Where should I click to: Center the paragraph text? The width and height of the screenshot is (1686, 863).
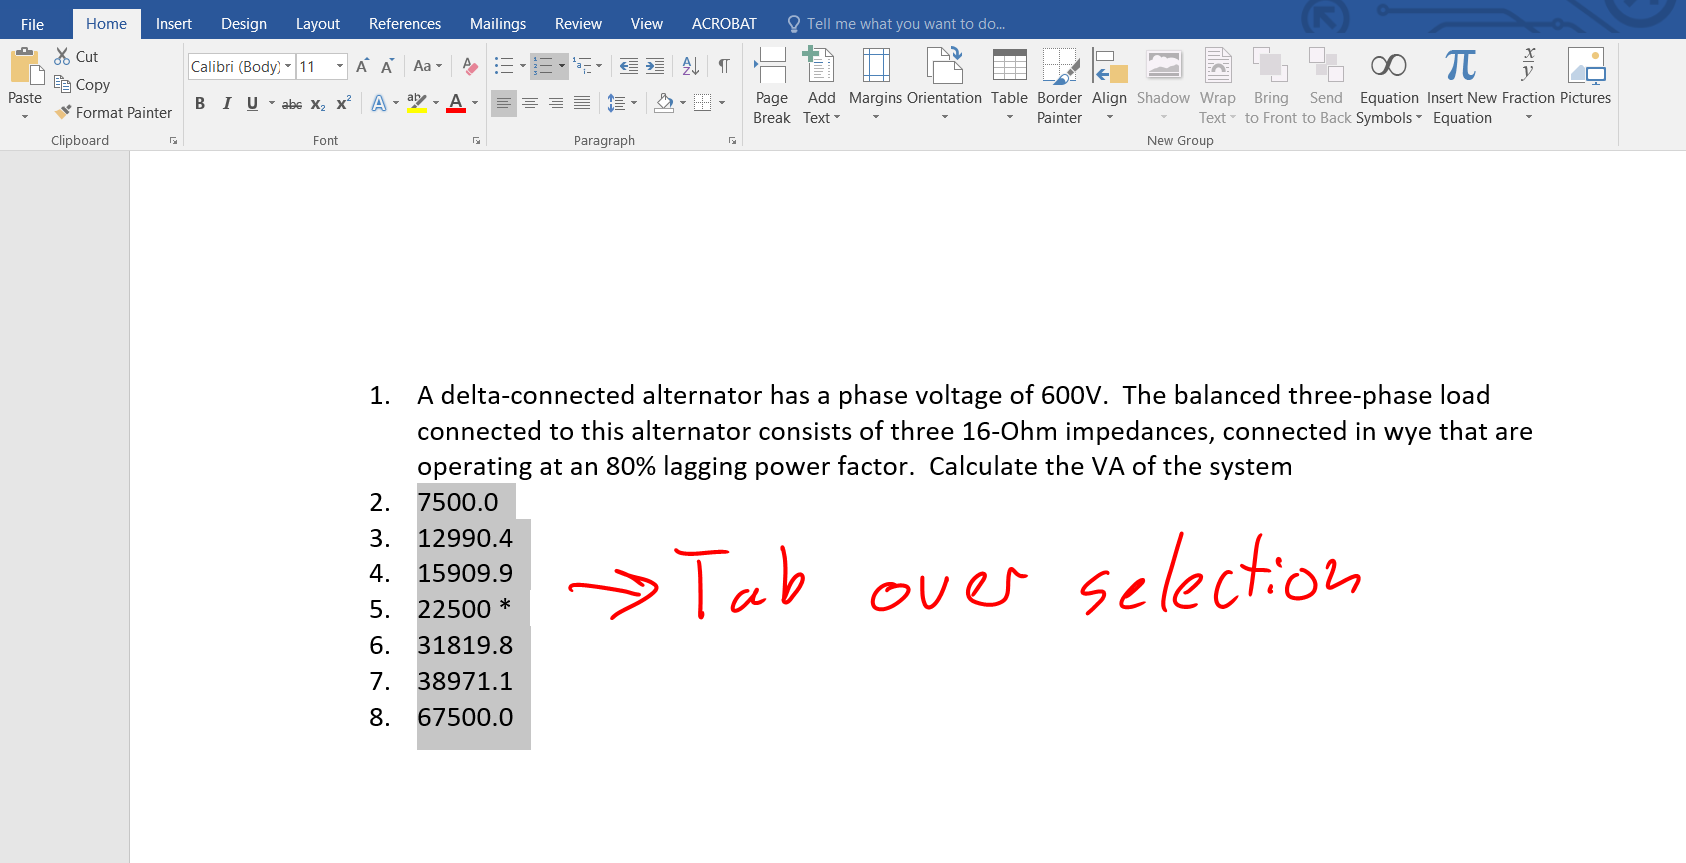pos(530,103)
